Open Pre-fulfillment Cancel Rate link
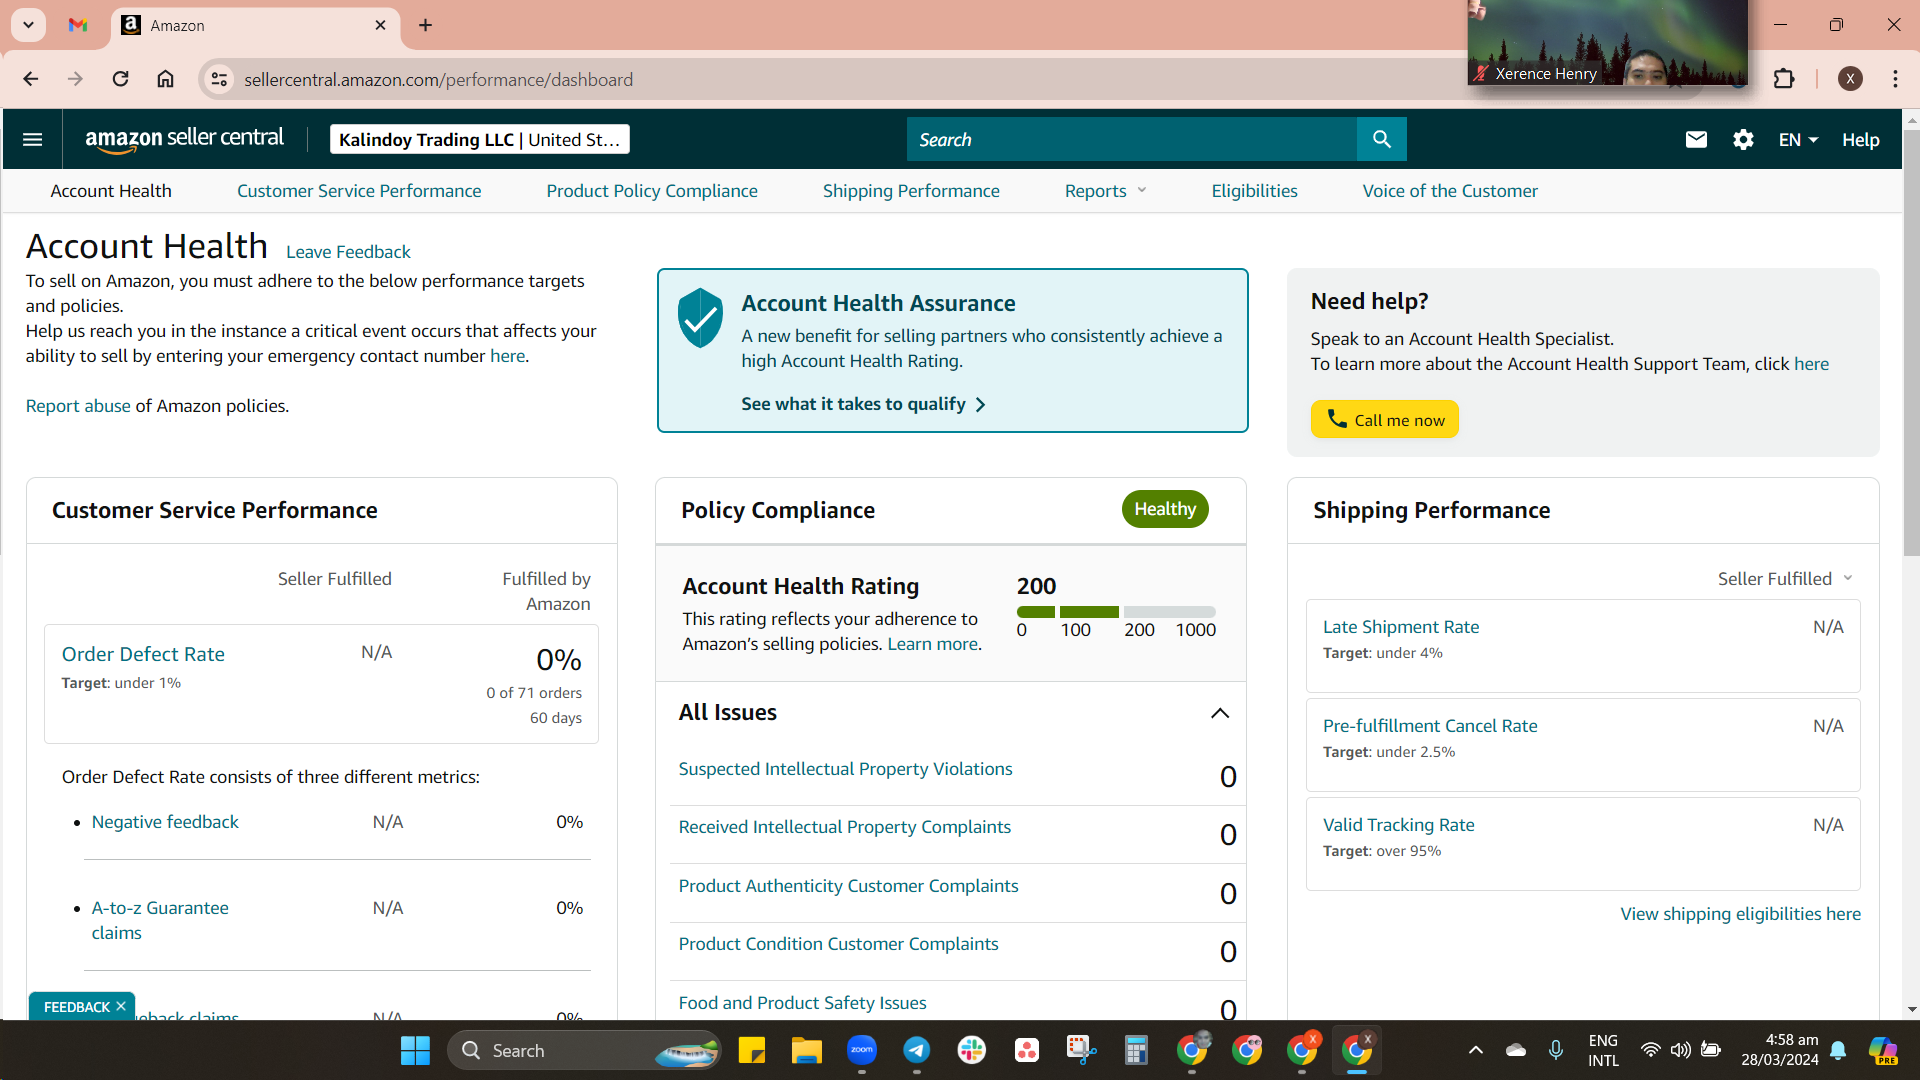 (1430, 726)
